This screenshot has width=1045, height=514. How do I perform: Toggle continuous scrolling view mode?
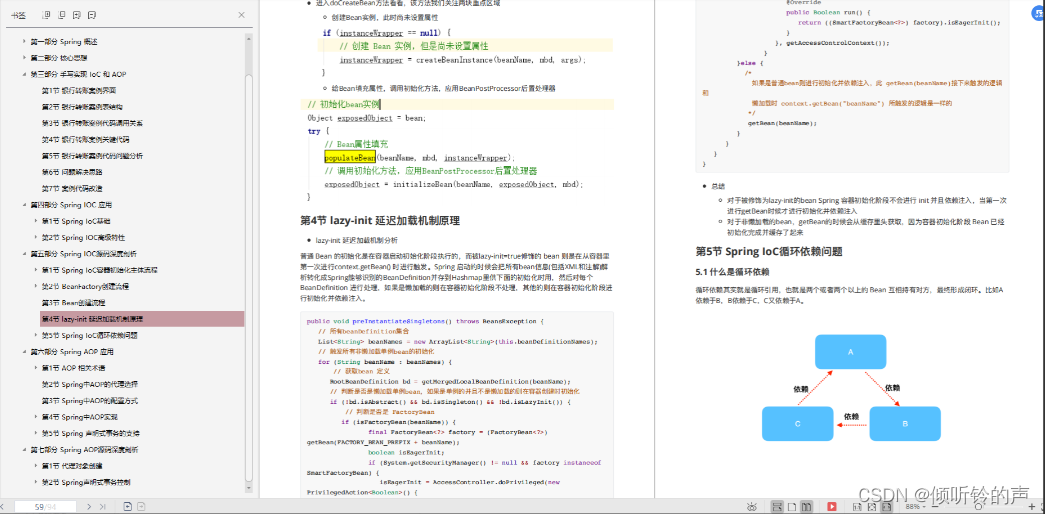pyautogui.click(x=776, y=507)
